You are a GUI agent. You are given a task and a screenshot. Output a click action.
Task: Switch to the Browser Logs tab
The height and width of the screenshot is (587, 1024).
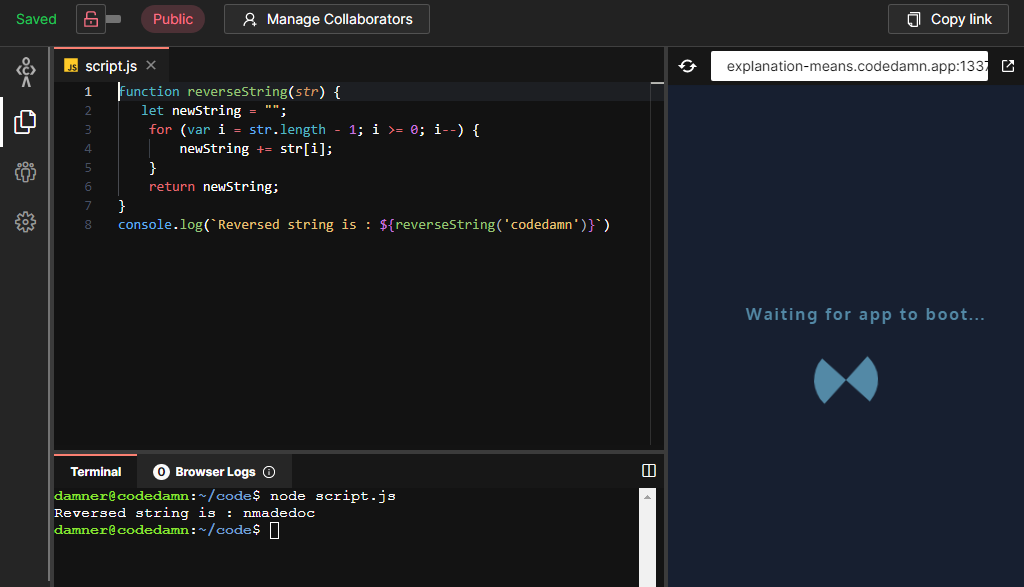214,471
